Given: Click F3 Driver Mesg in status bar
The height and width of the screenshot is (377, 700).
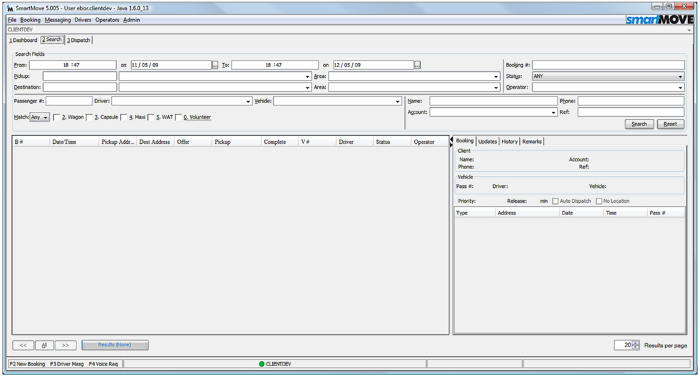Looking at the screenshot, I should coord(67,364).
